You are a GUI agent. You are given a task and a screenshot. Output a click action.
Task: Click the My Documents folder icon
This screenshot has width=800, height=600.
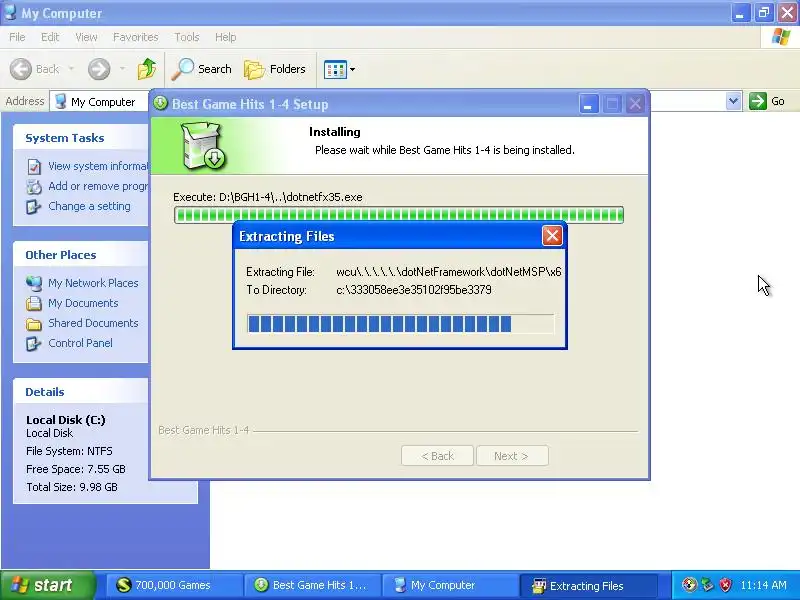34,304
